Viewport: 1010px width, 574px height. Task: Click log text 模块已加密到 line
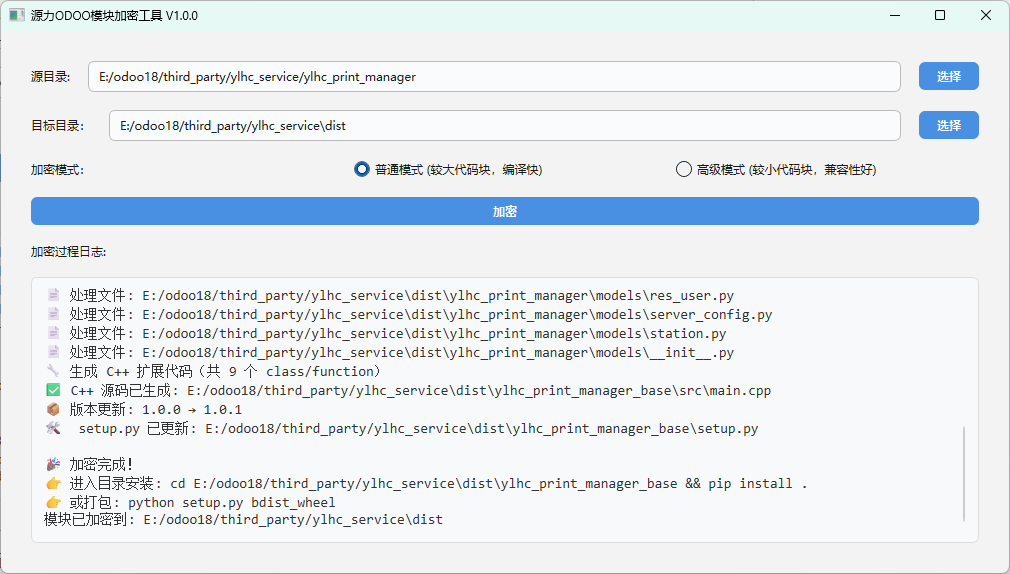[x=243, y=519]
